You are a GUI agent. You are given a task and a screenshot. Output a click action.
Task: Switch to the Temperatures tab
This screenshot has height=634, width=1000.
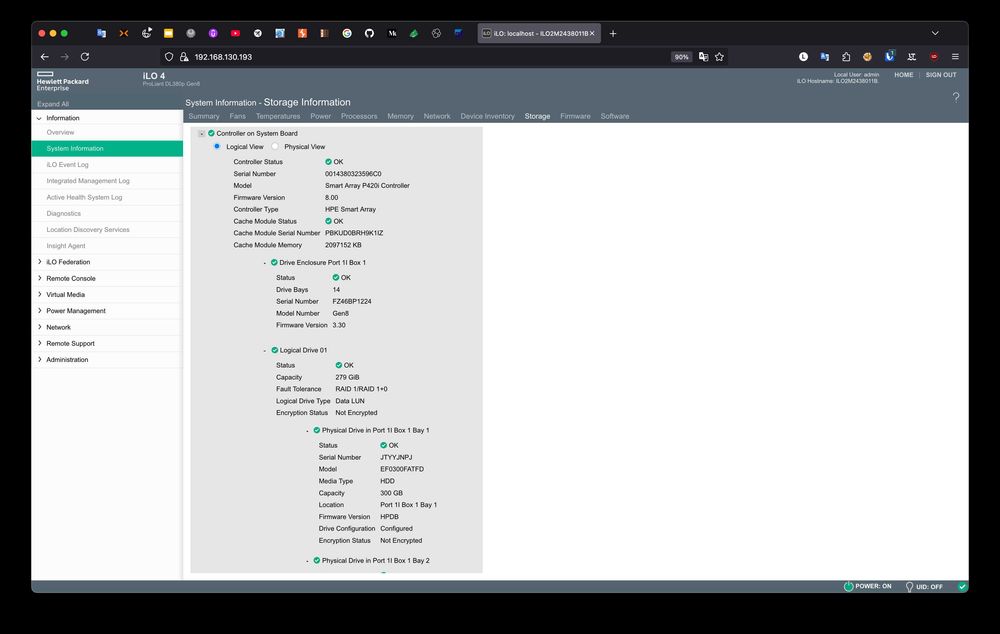278,116
